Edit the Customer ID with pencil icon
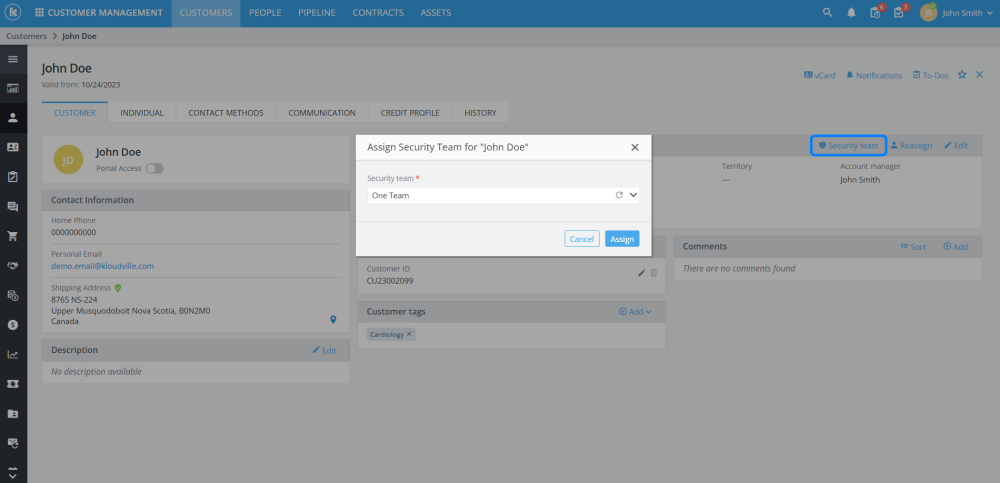The height and width of the screenshot is (483, 1000). (642, 273)
